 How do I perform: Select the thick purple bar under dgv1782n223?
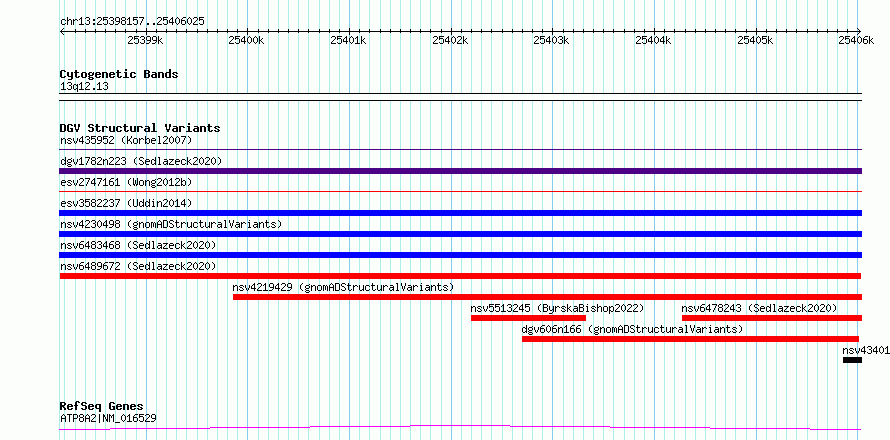(461, 171)
